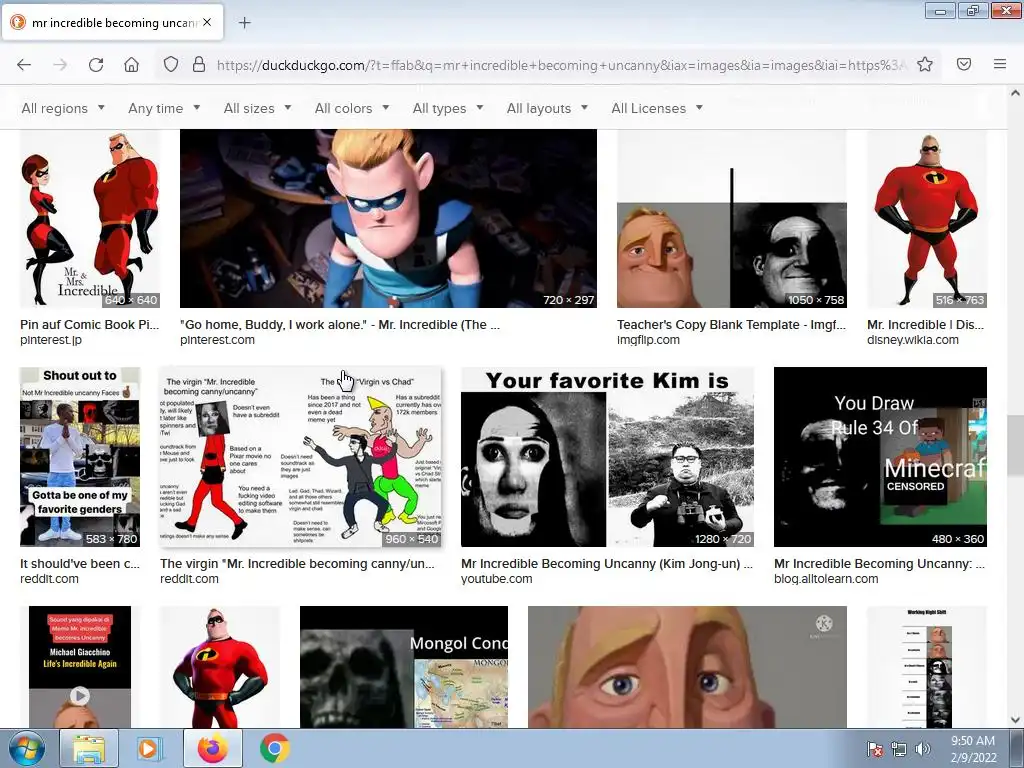Expand the All types filter
Viewport: 1024px width, 768px height.
pos(448,108)
